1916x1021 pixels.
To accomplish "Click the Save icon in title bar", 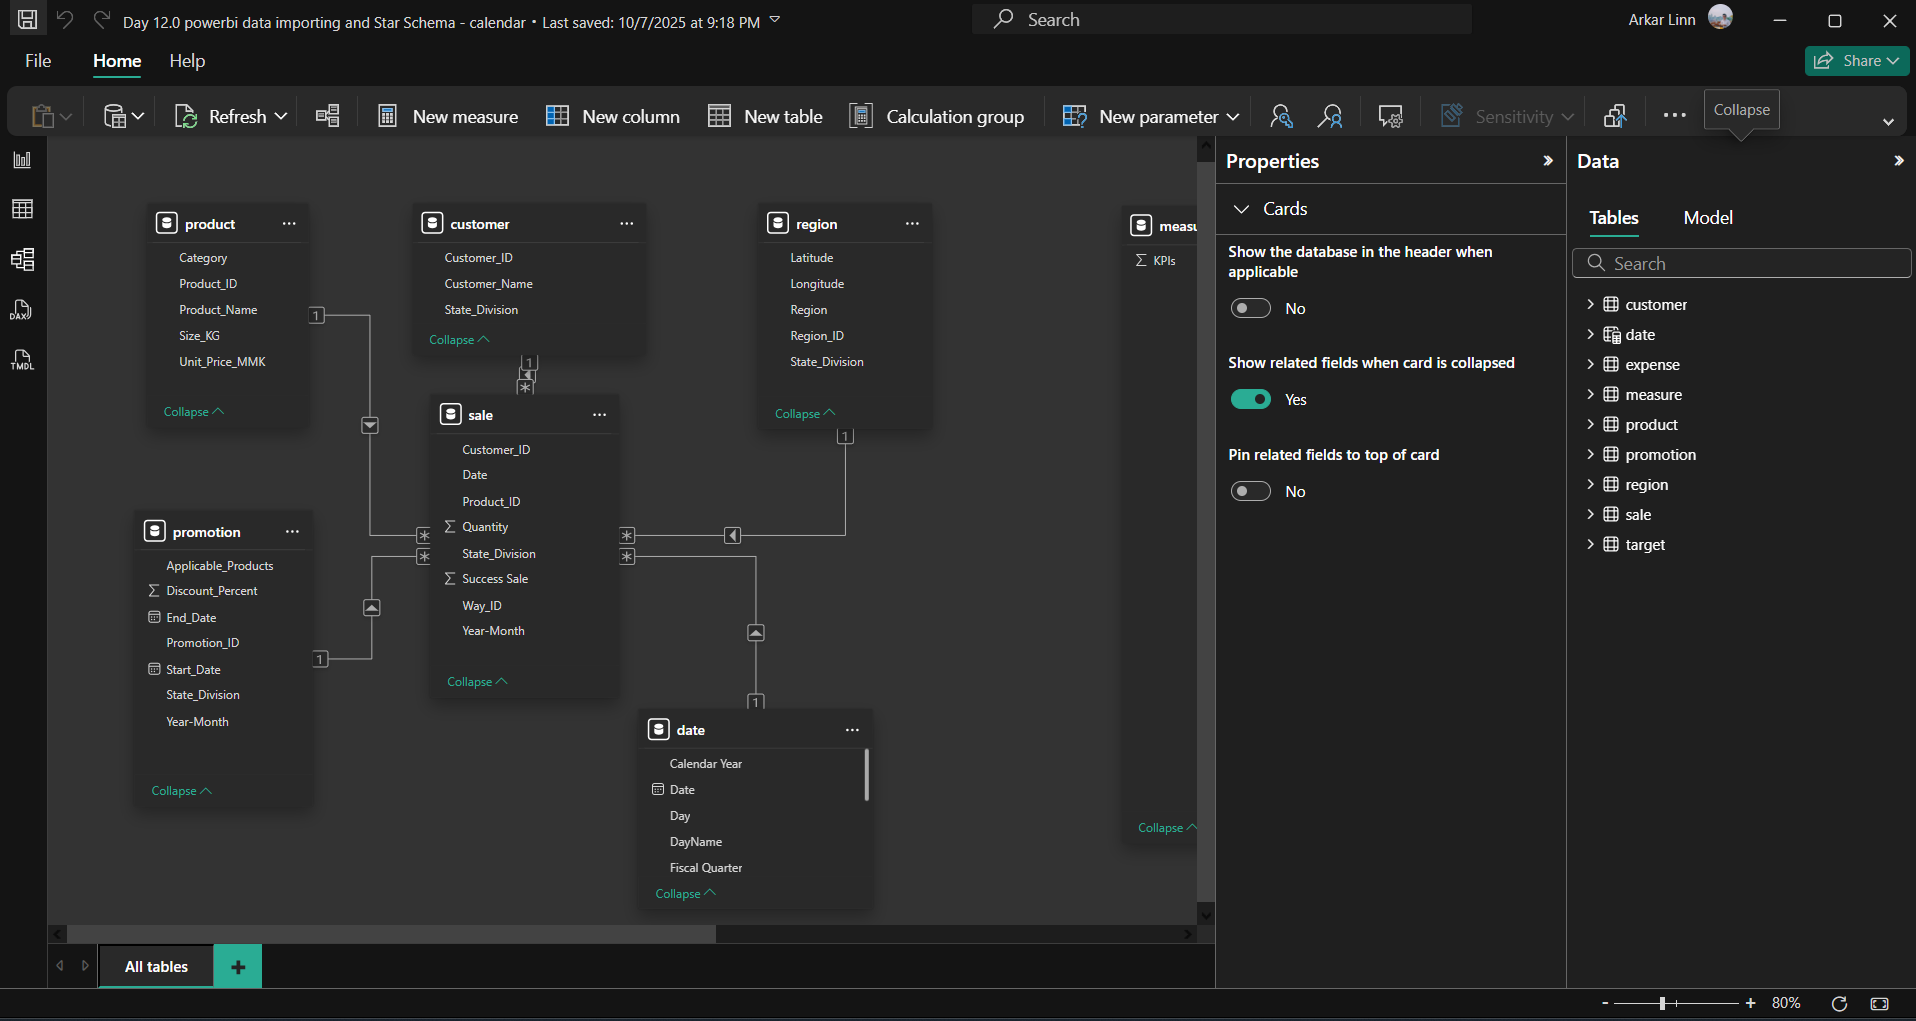I will click(28, 20).
